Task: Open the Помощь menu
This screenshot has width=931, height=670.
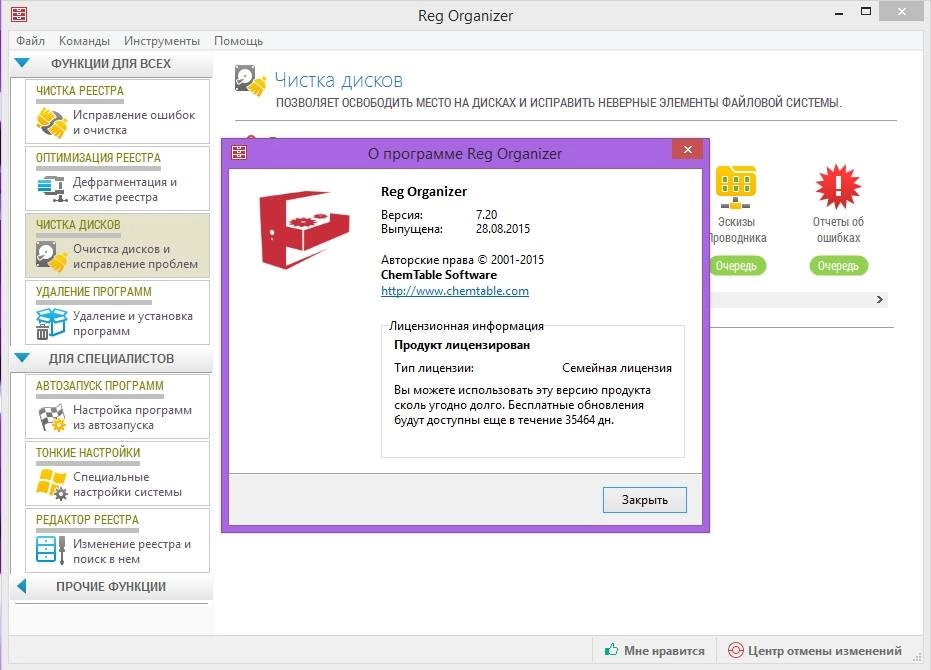Action: 238,41
